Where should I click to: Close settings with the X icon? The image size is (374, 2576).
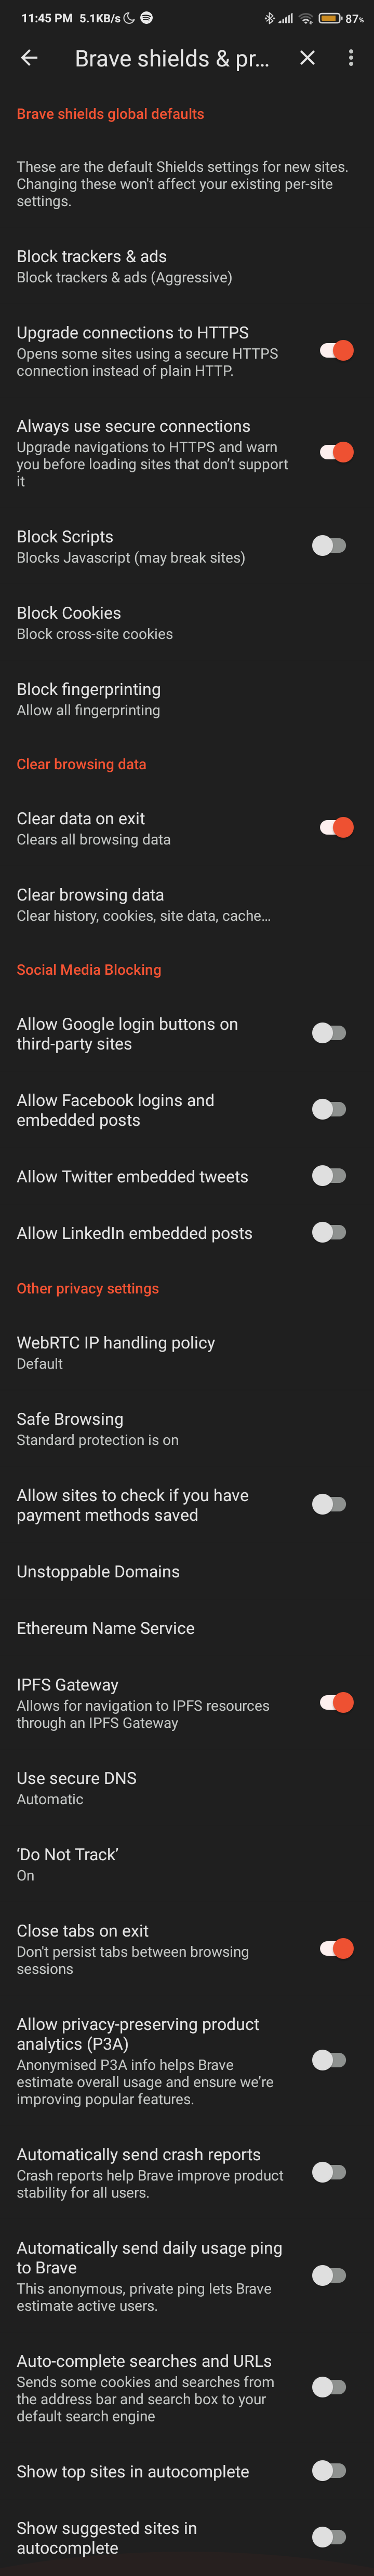point(307,58)
